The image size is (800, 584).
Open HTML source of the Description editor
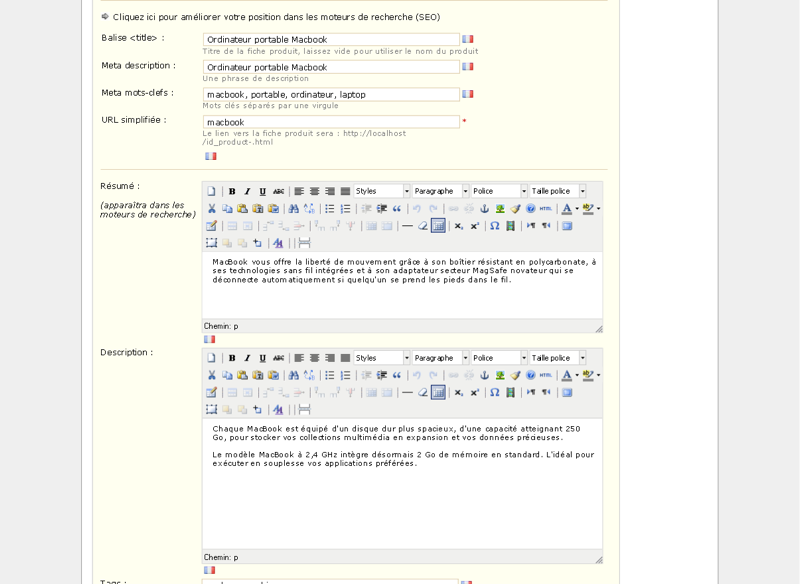tap(546, 375)
